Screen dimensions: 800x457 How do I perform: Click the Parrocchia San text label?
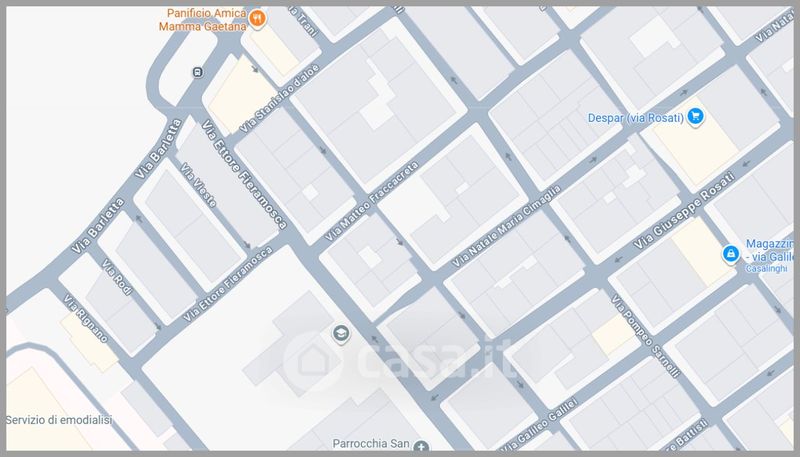click(x=371, y=443)
